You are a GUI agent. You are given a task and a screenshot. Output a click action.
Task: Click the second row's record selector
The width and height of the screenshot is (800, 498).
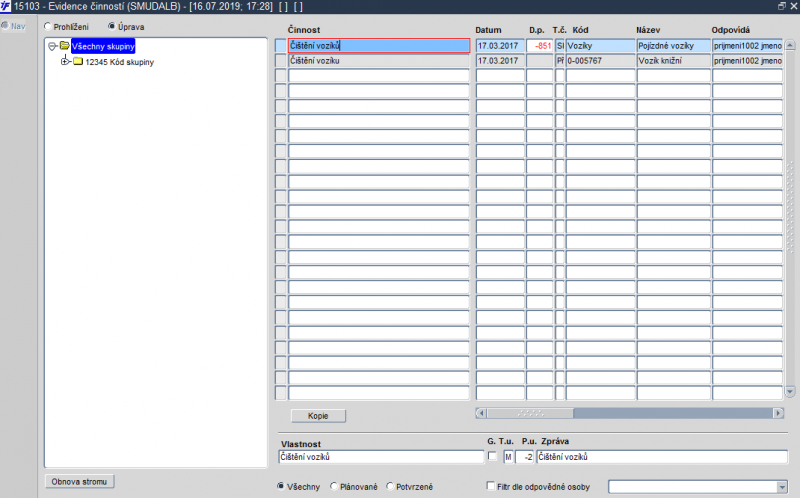281,61
